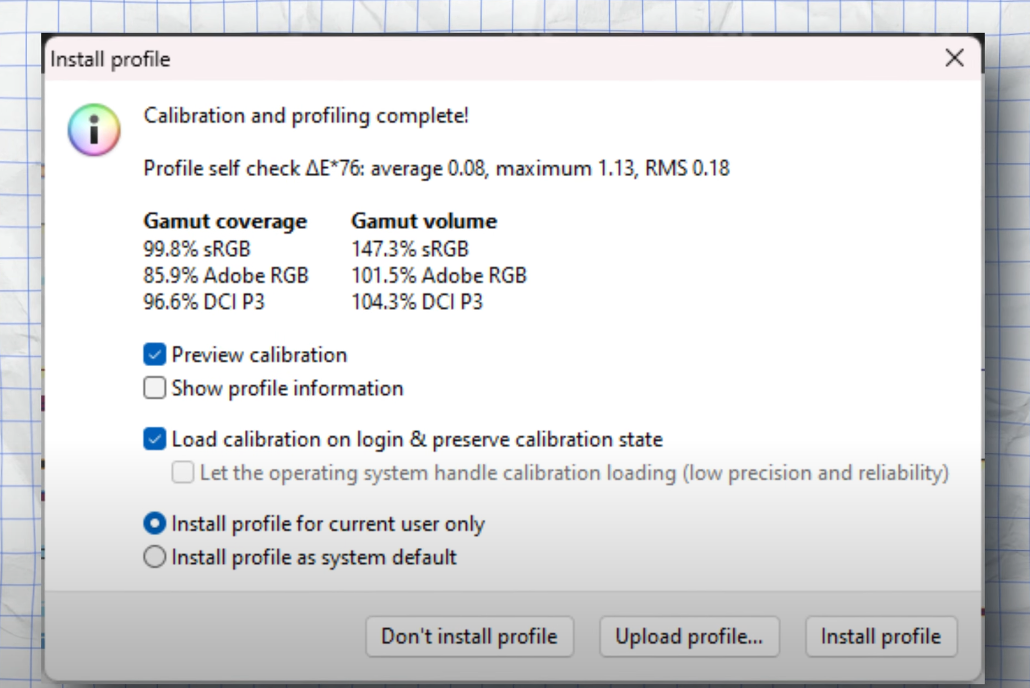Click the Gamut volume heading
The height and width of the screenshot is (688, 1030).
pyautogui.click(x=424, y=221)
